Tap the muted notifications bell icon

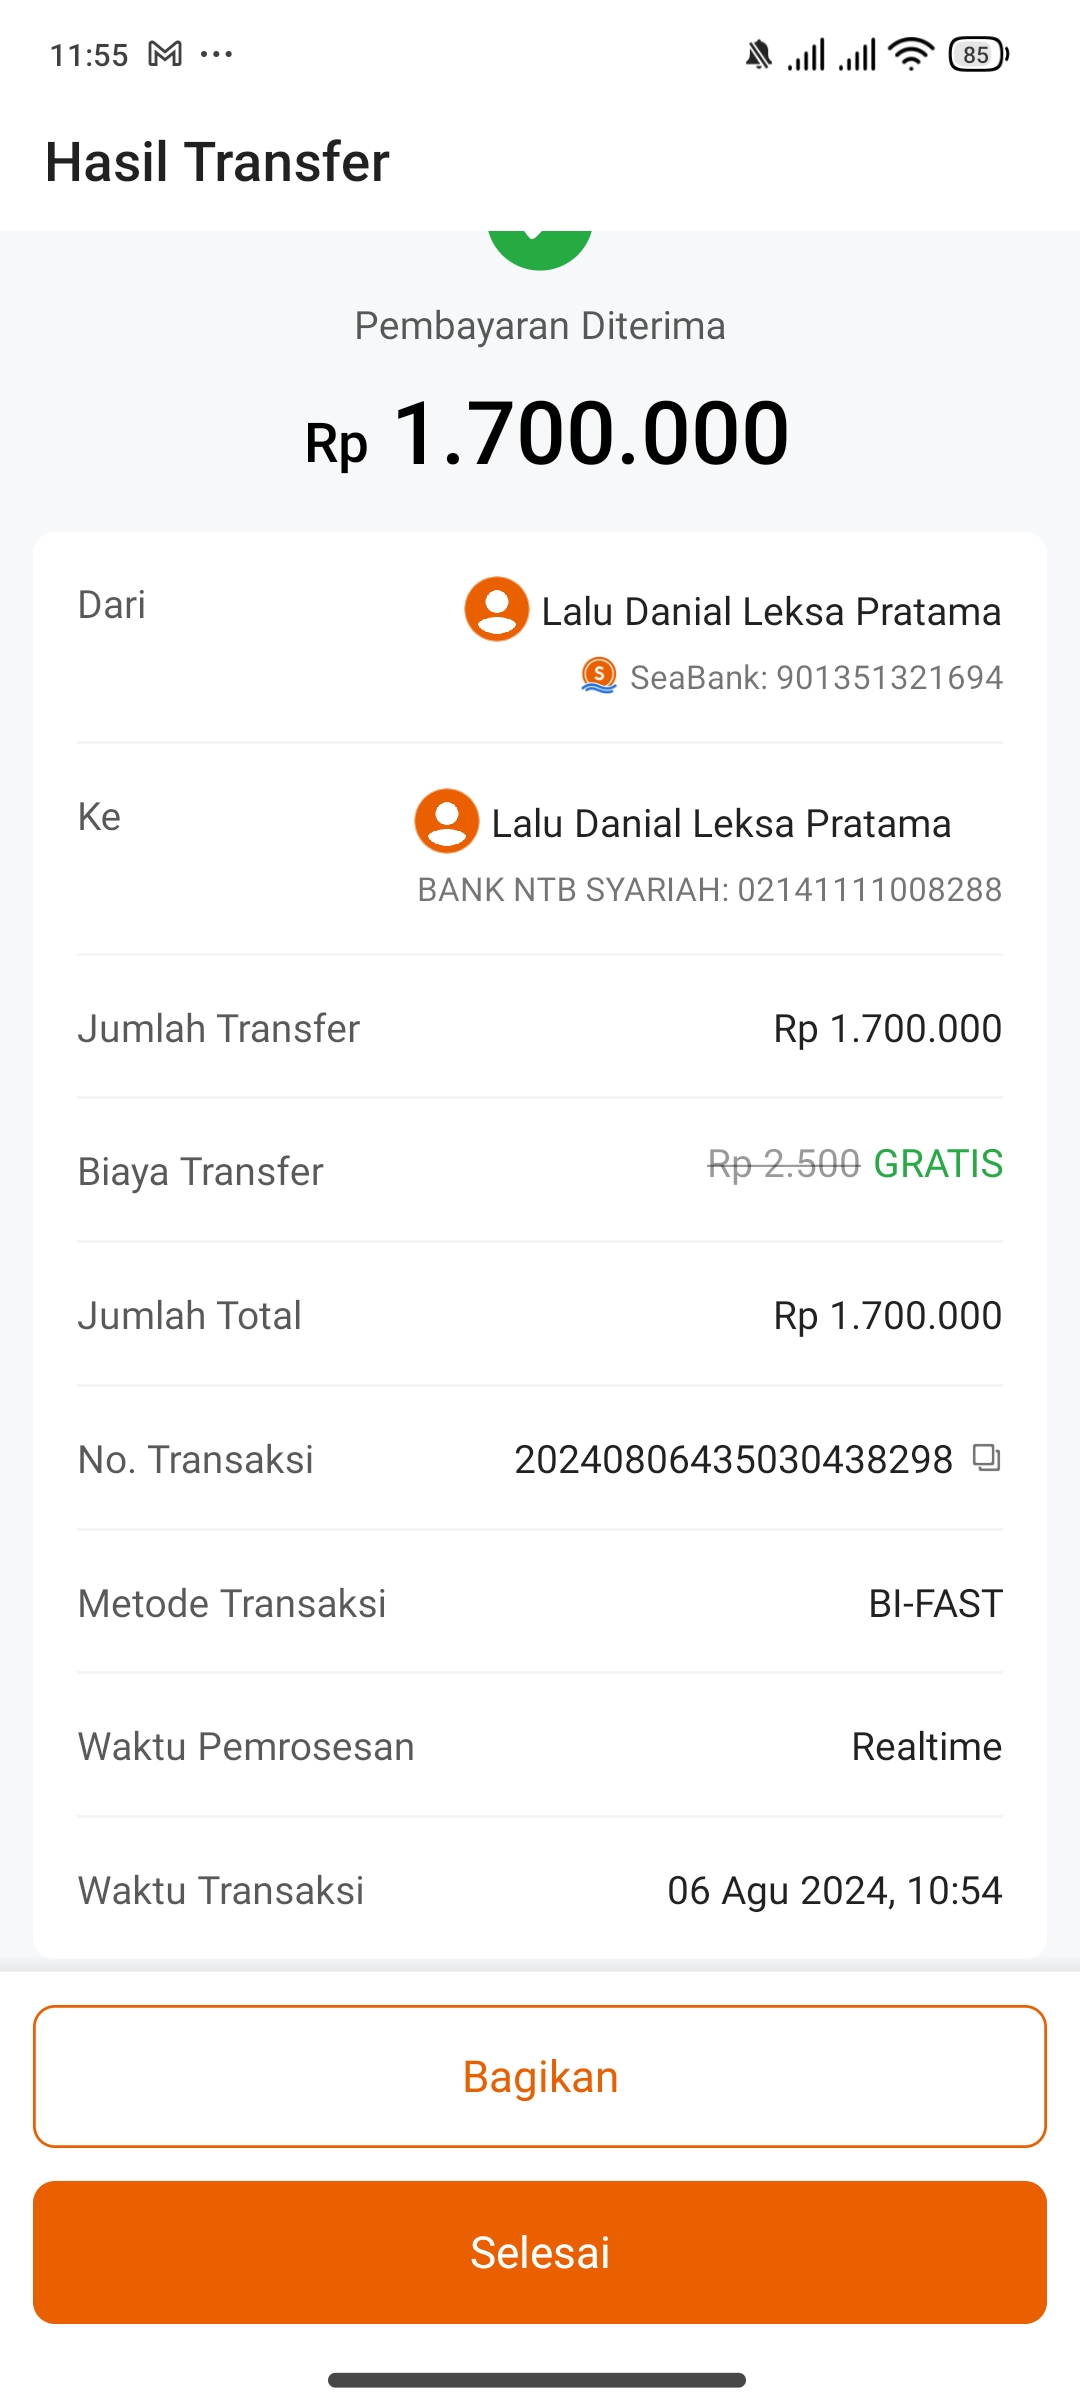click(759, 54)
